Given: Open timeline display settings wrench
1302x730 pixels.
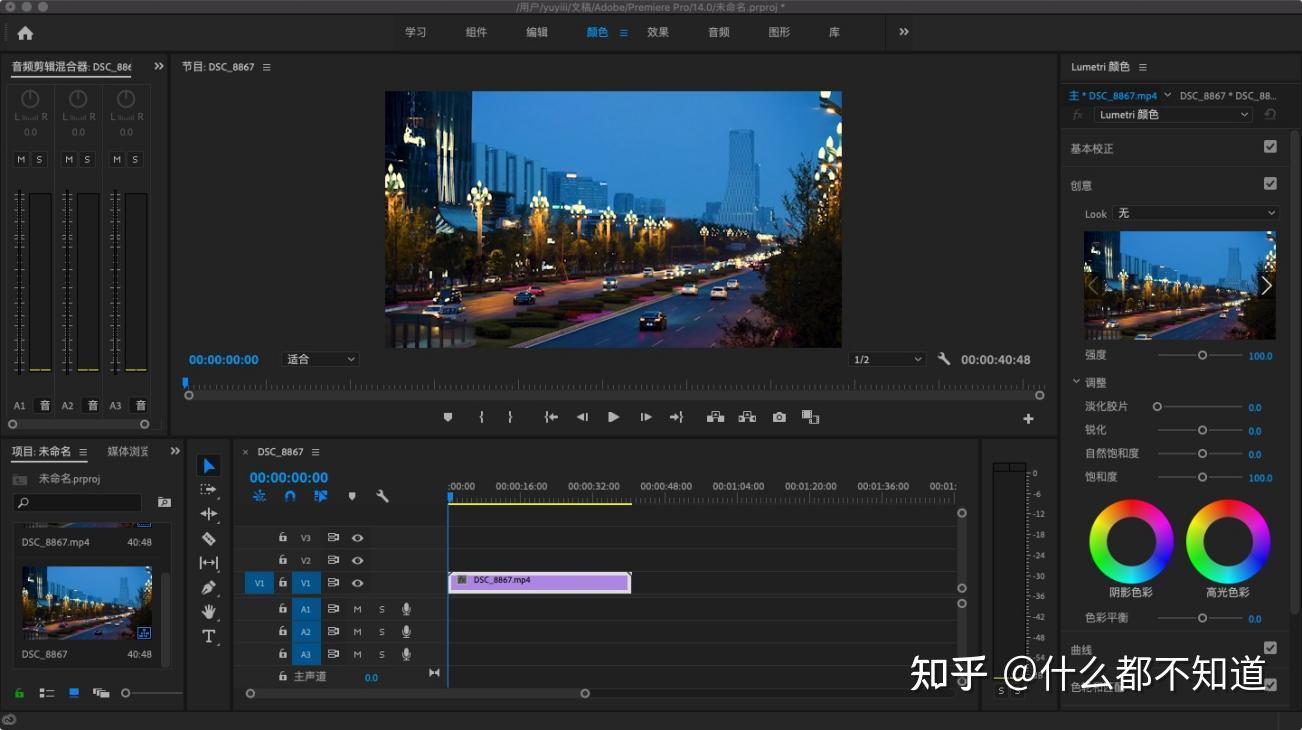Looking at the screenshot, I should (x=382, y=495).
